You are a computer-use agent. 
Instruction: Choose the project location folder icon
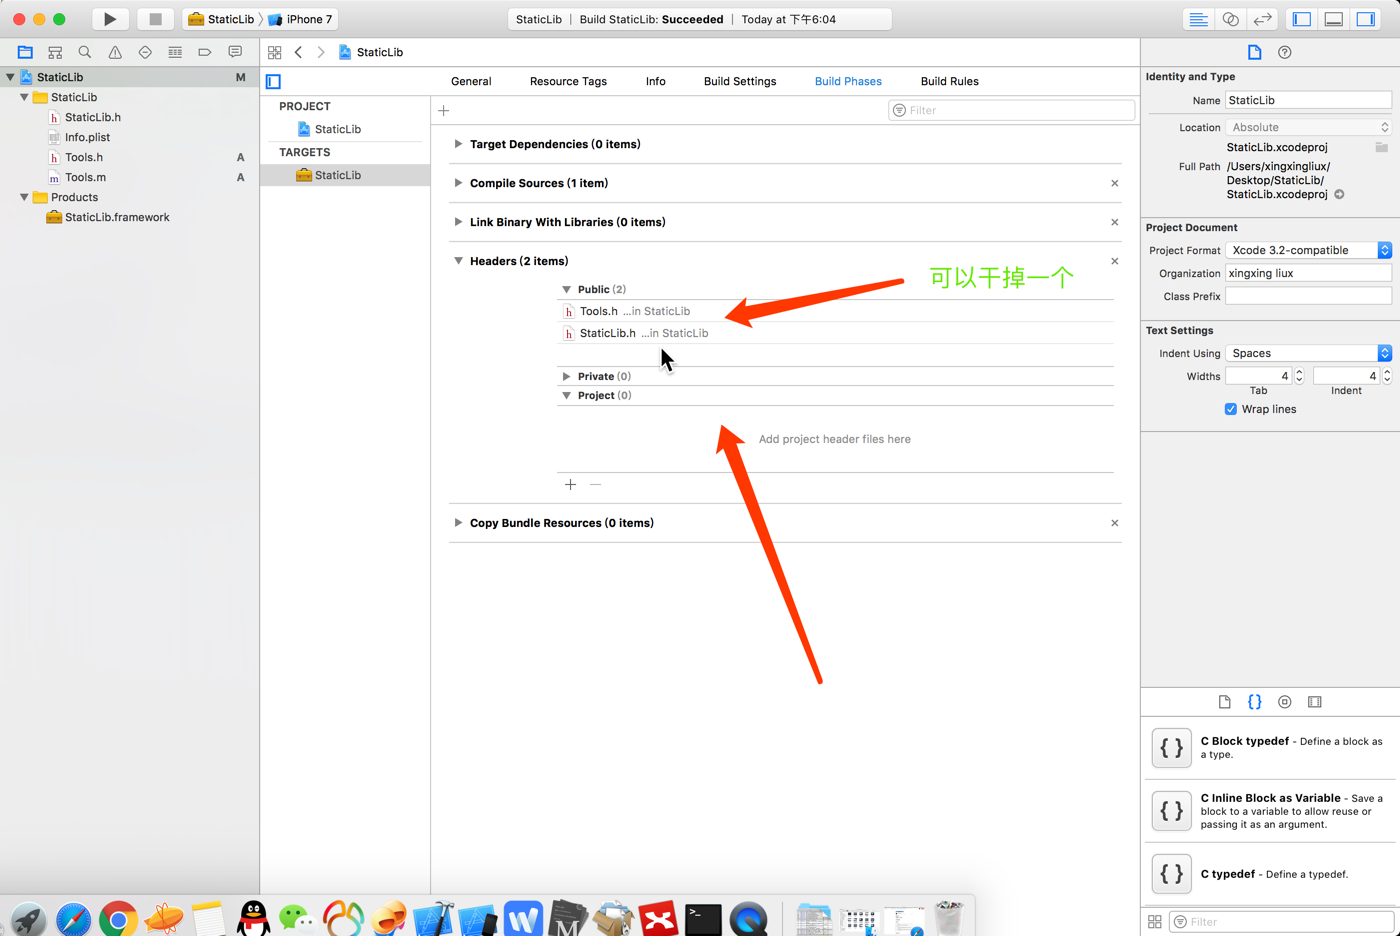(1381, 147)
